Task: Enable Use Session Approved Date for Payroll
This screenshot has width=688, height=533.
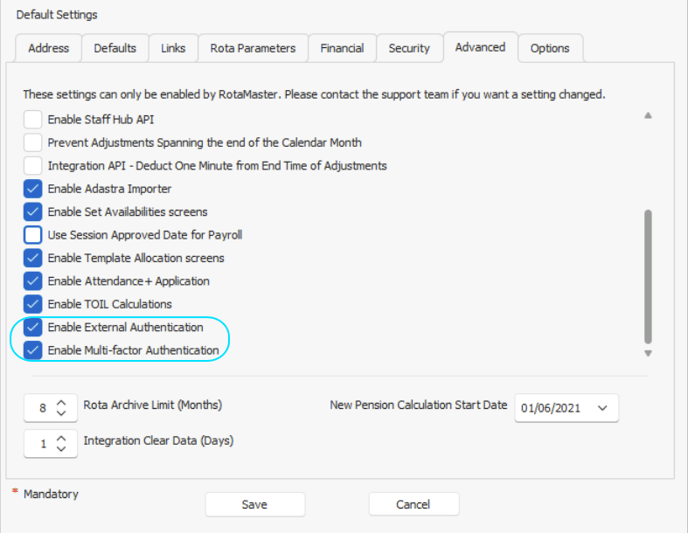Action: 33,235
